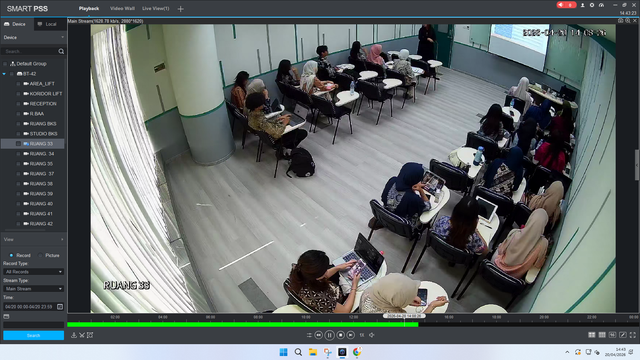Tick the RUANG 33 camera checkbox
The height and width of the screenshot is (360, 640).
18,144
